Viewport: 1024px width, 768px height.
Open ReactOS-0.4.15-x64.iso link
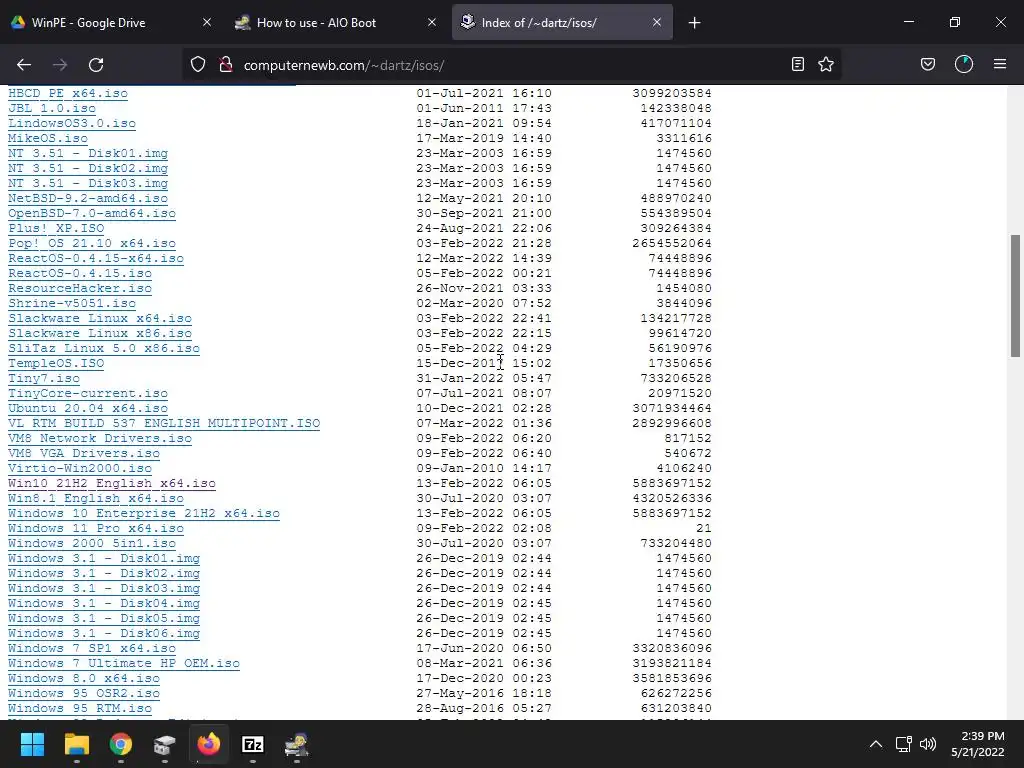click(96, 258)
